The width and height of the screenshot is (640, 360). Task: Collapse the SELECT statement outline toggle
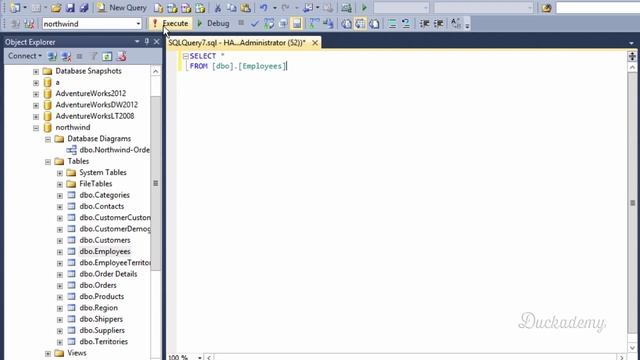[186, 56]
